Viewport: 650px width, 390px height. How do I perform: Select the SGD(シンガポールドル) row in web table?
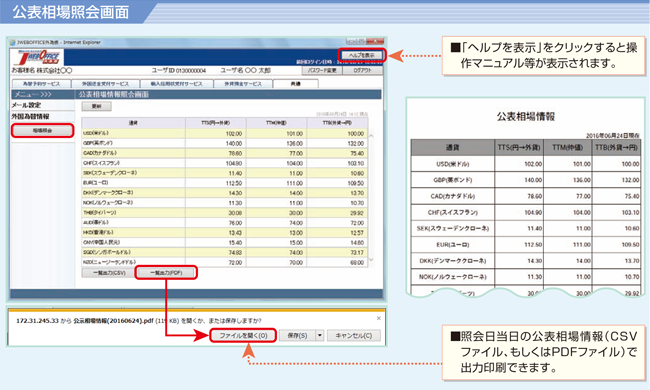click(x=224, y=252)
